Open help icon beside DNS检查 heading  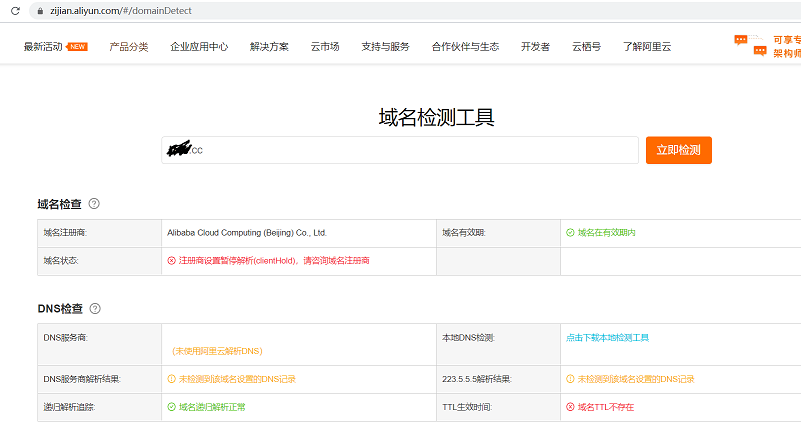(x=95, y=308)
